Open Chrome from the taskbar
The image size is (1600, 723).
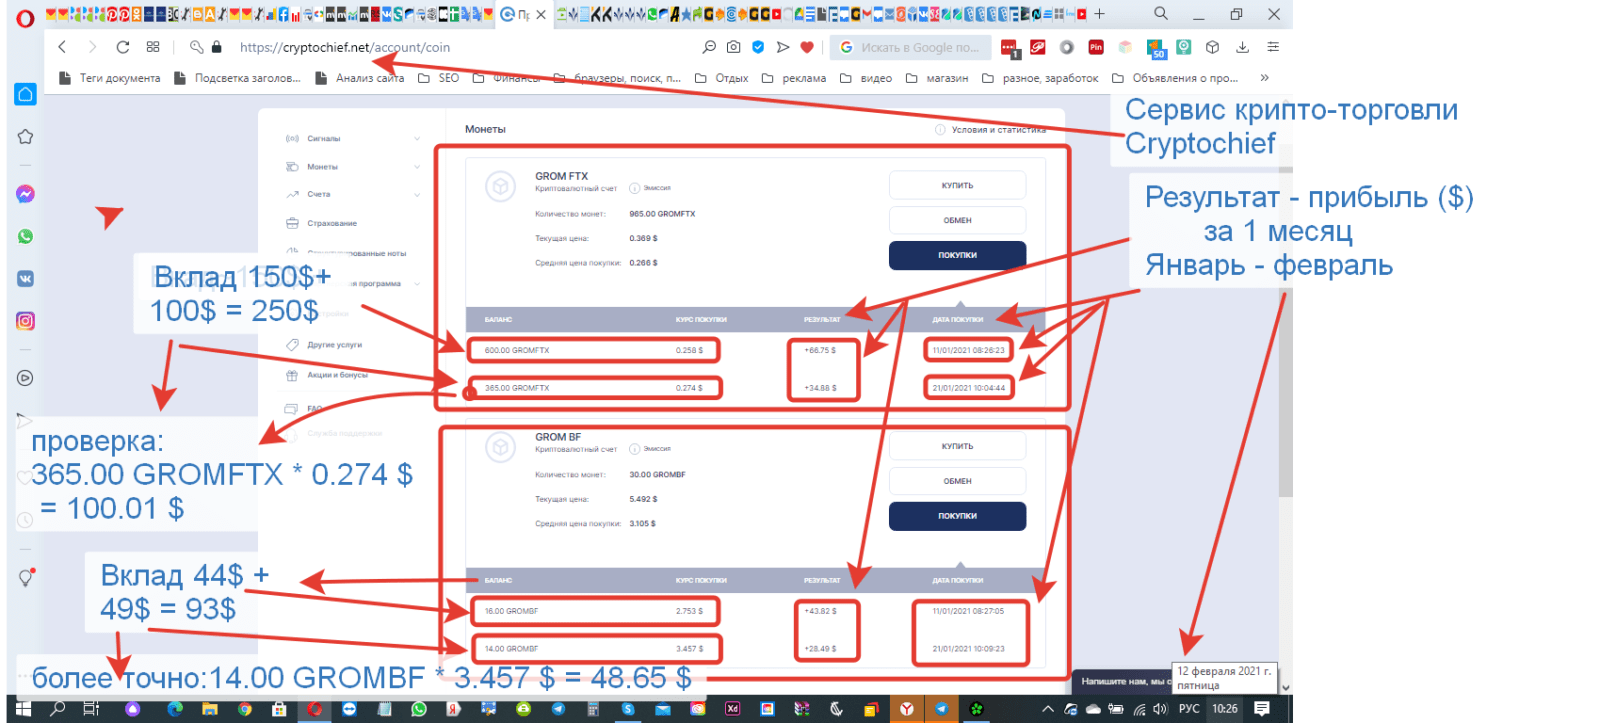click(245, 709)
